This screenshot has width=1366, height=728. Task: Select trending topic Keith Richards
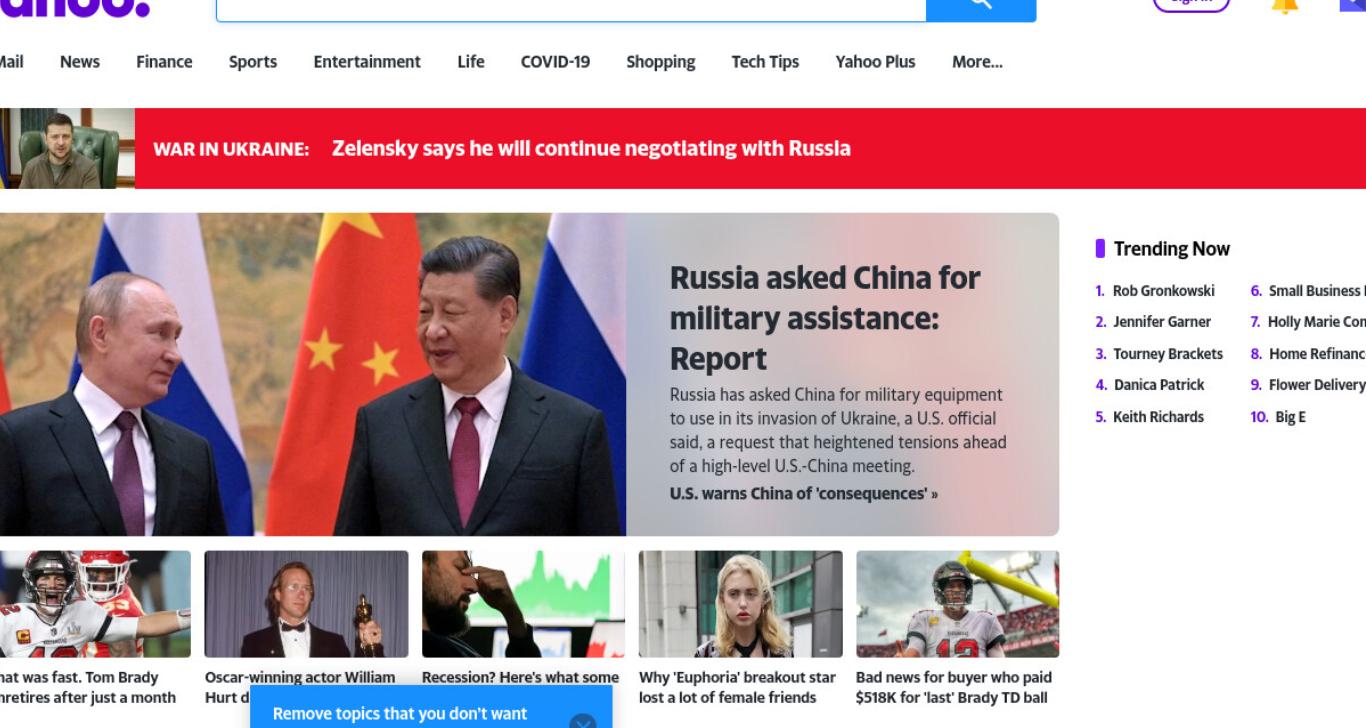pos(1158,417)
